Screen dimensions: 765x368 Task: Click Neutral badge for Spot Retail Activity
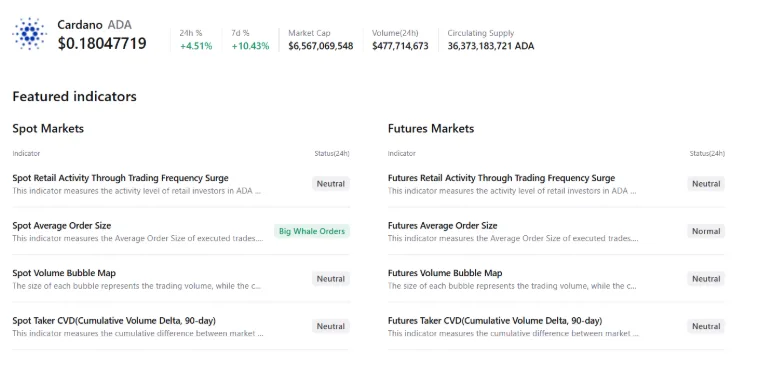point(331,184)
